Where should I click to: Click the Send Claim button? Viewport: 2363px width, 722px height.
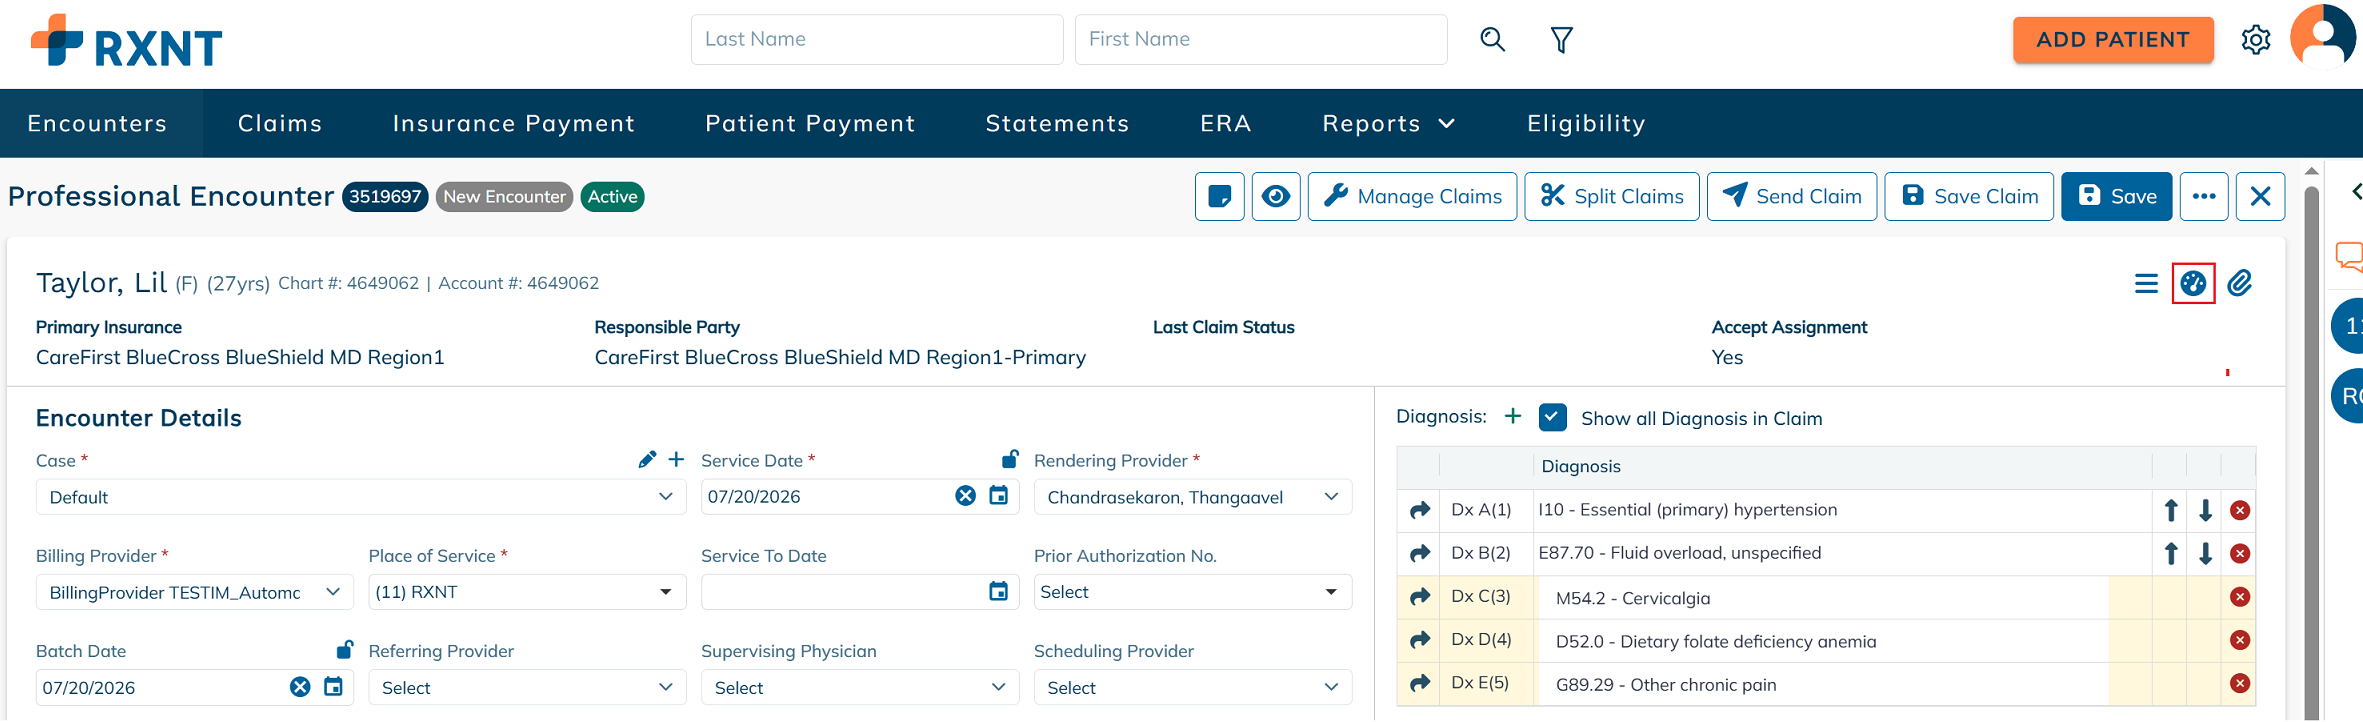tap(1792, 196)
